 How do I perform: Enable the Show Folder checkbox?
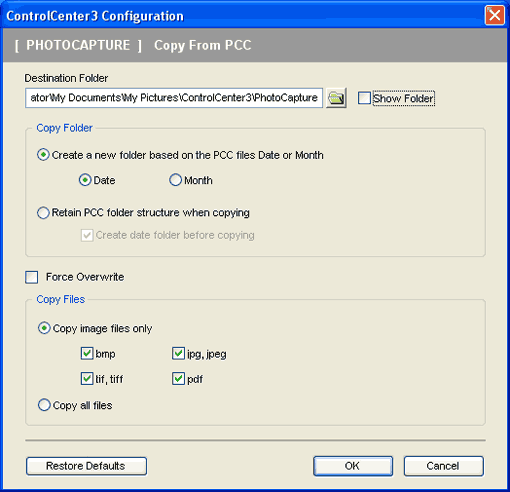(364, 98)
